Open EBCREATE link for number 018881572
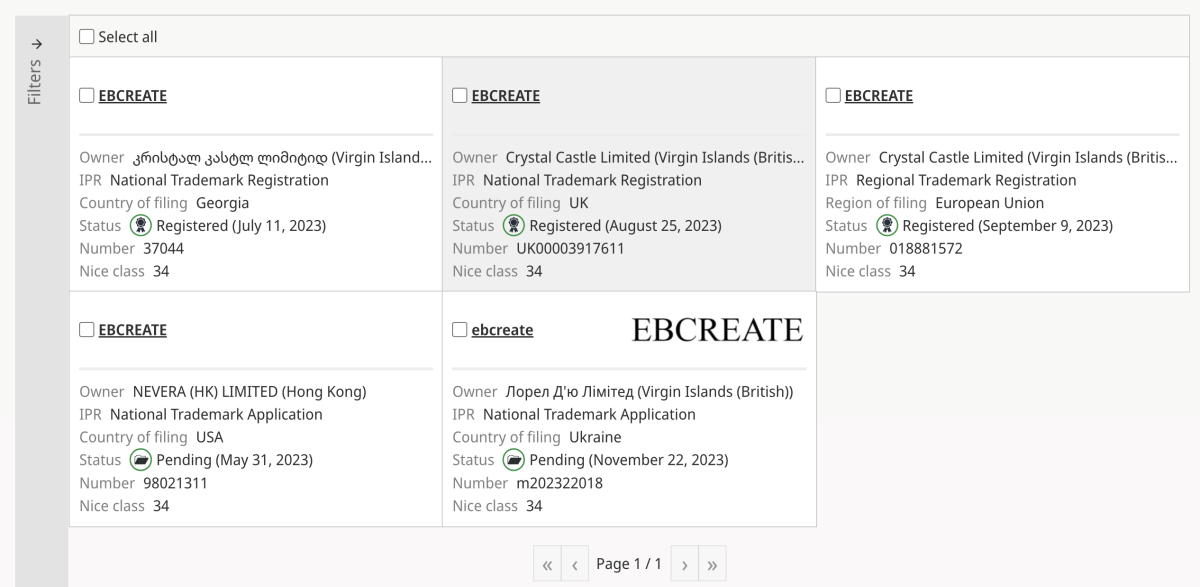Image resolution: width=1200 pixels, height=587 pixels. point(879,96)
